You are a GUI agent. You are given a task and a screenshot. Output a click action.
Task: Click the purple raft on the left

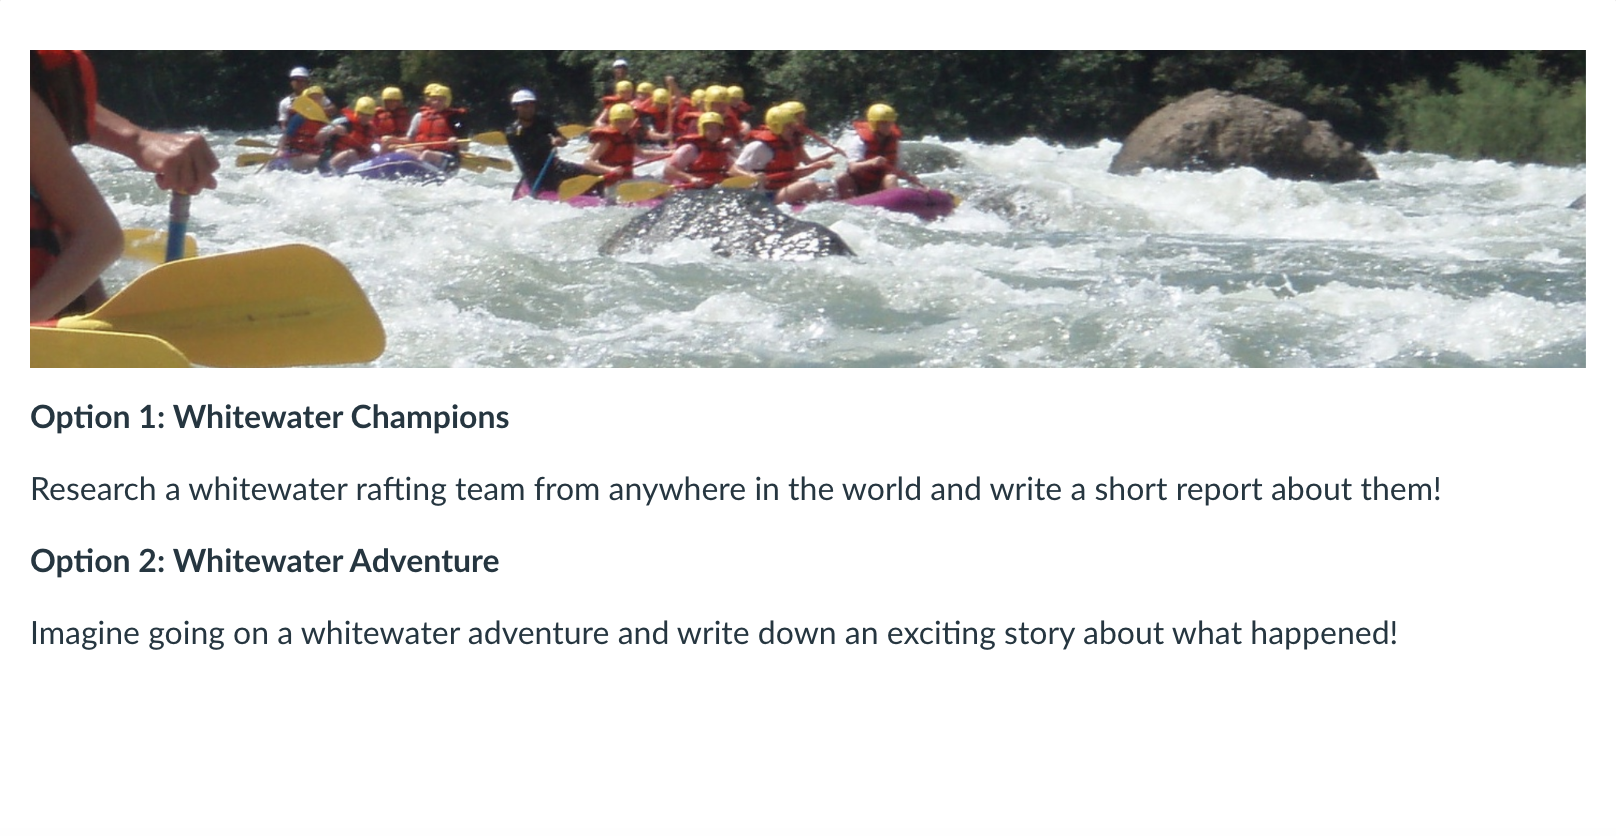(x=395, y=167)
